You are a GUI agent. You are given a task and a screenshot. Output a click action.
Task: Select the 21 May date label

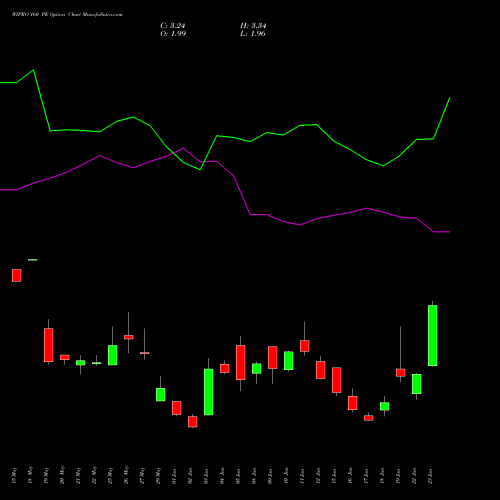78,475
